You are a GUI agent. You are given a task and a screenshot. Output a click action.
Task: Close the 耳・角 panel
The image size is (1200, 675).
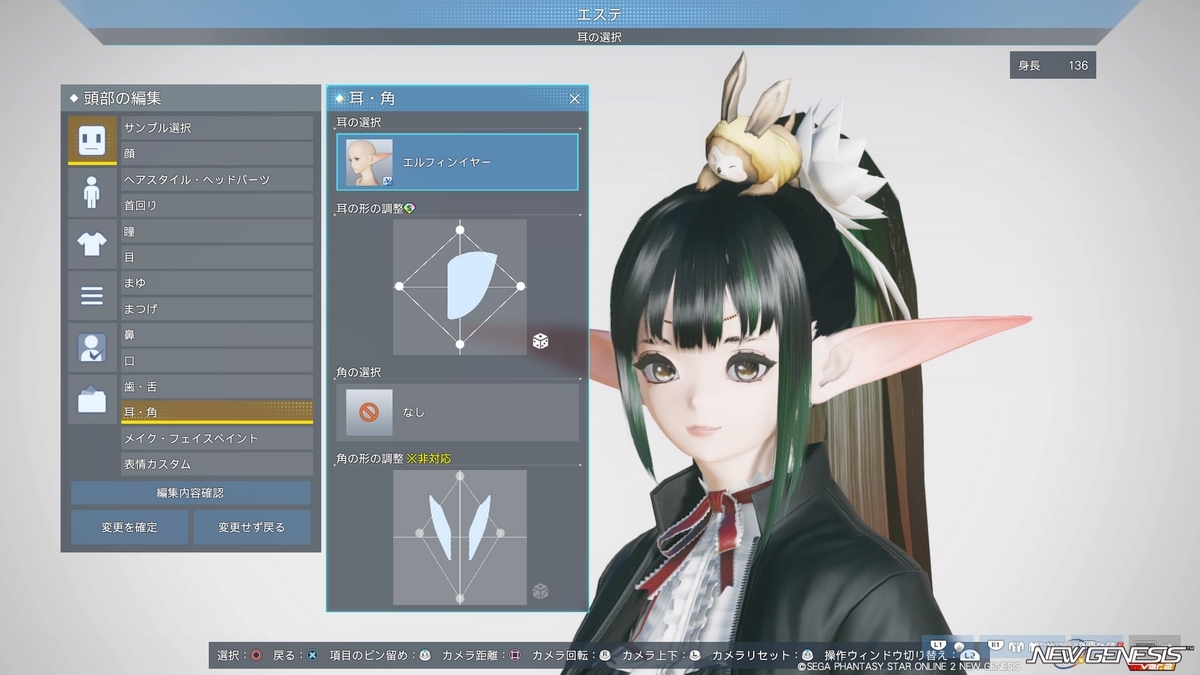pyautogui.click(x=574, y=98)
